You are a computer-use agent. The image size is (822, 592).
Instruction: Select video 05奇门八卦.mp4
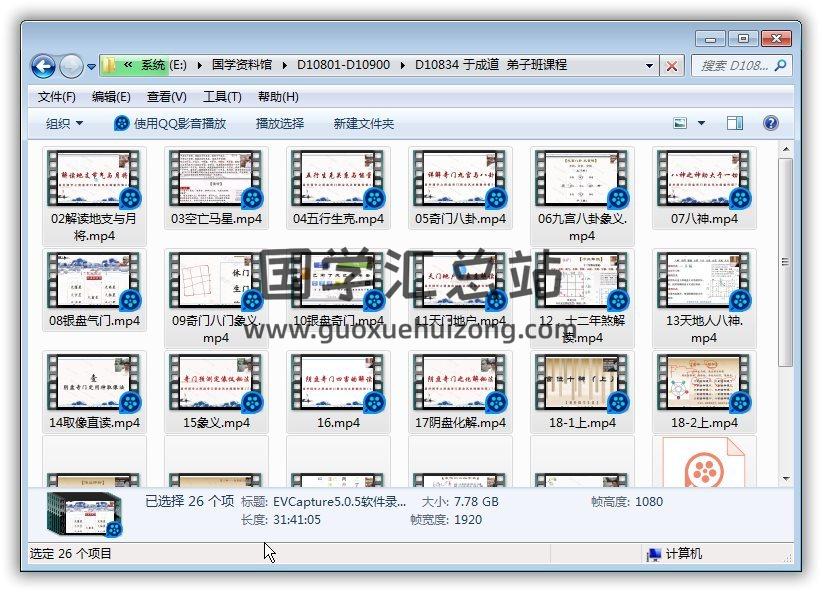pyautogui.click(x=460, y=188)
